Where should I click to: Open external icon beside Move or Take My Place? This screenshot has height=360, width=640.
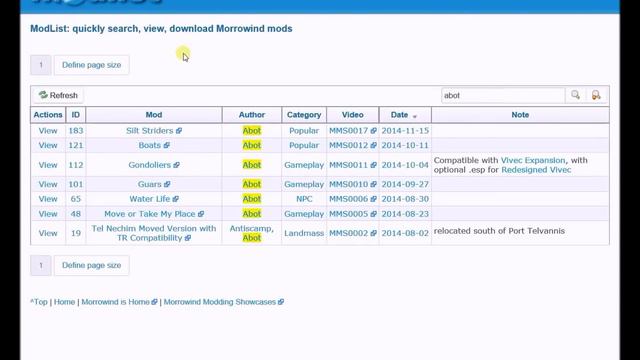201,214
